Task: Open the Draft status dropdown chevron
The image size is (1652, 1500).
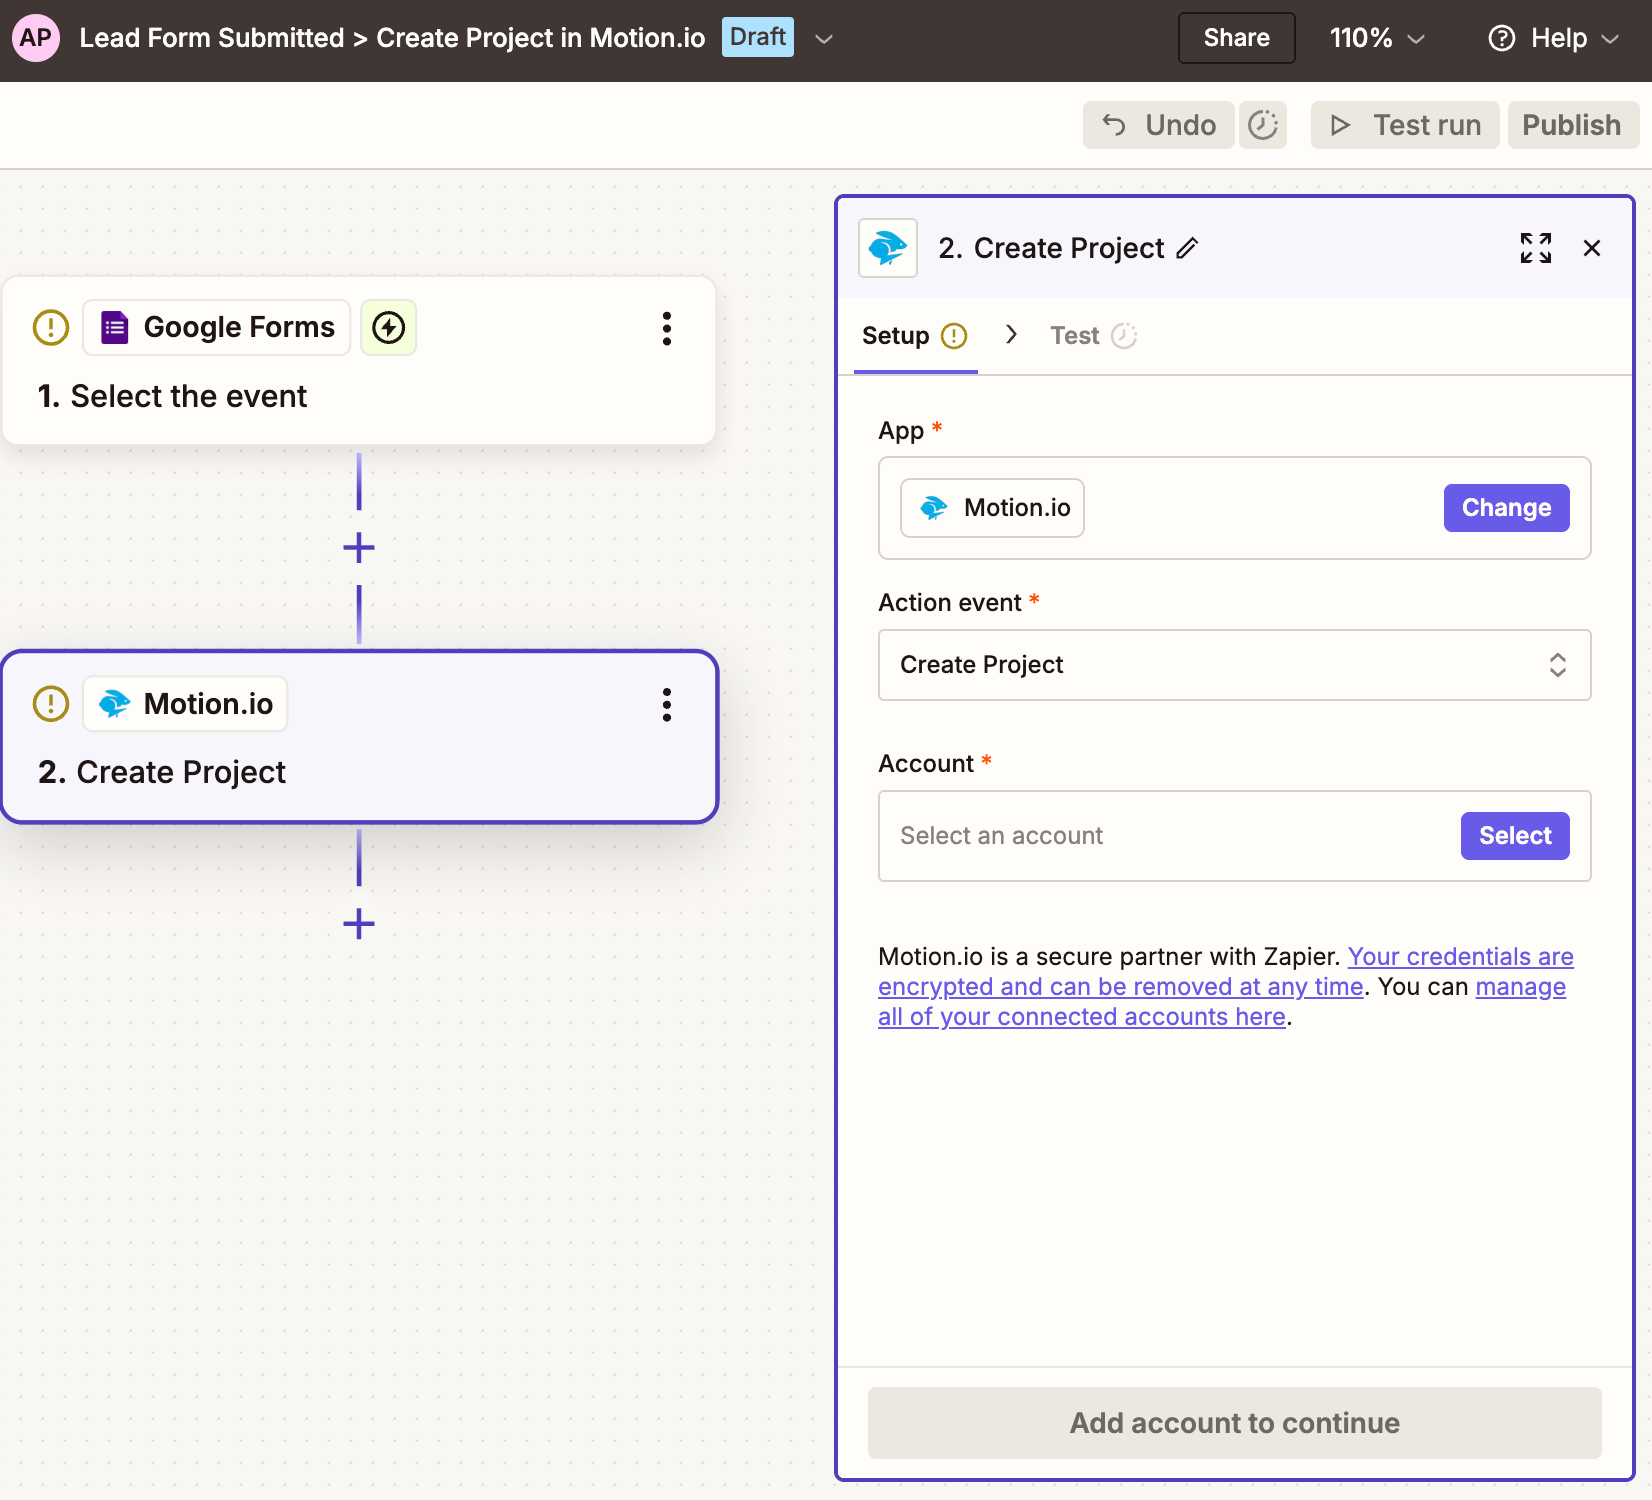Action: pos(824,39)
